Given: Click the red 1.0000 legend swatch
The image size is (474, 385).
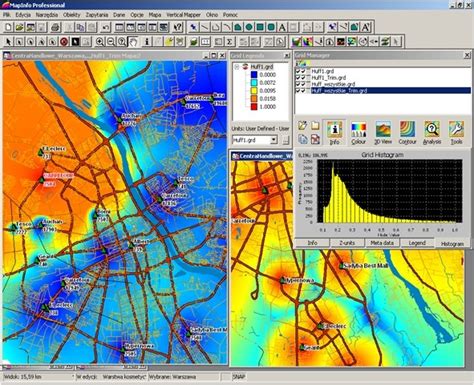Looking at the screenshot, I should click(x=254, y=107).
